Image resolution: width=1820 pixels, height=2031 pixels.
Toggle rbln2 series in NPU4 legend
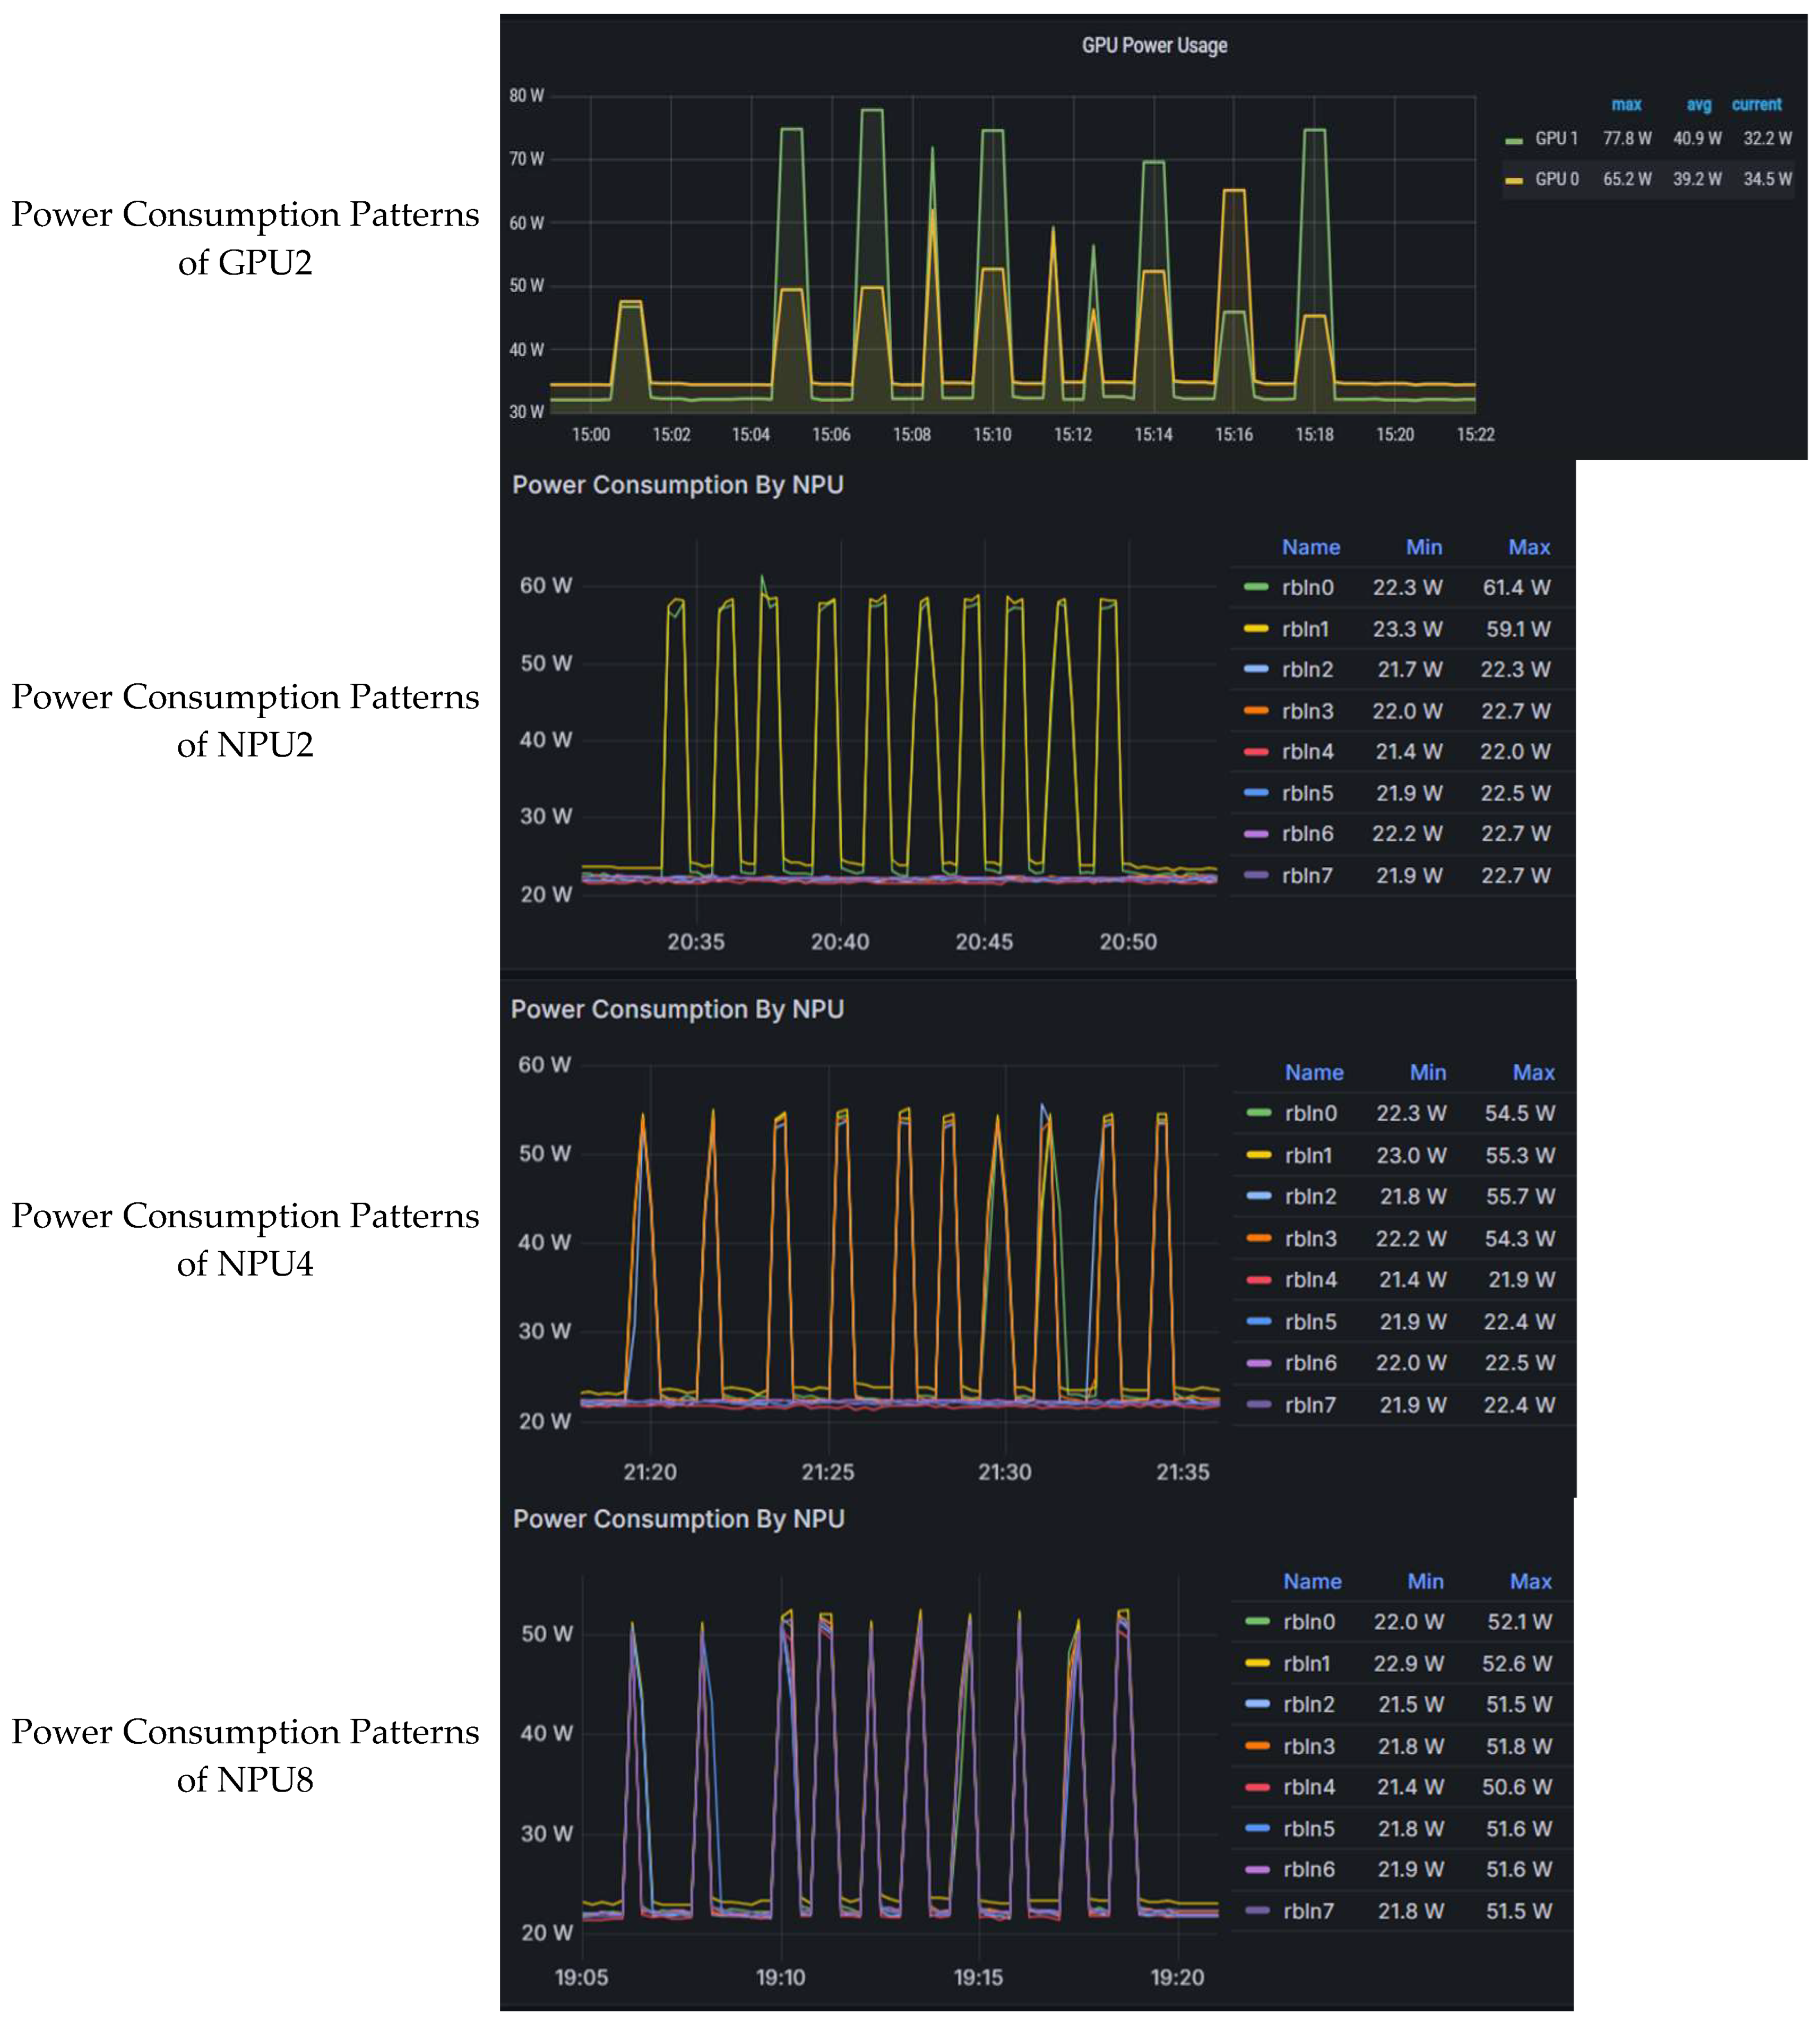(1310, 1196)
